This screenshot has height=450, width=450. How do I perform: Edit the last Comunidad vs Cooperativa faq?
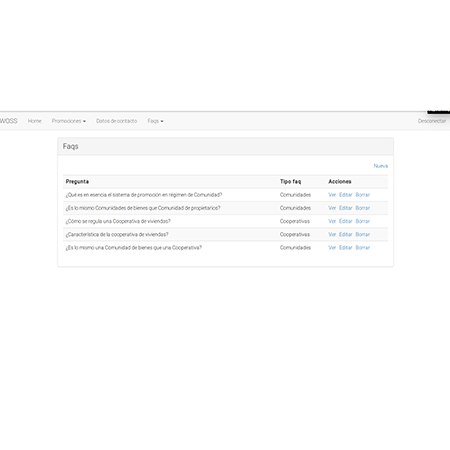click(x=346, y=248)
